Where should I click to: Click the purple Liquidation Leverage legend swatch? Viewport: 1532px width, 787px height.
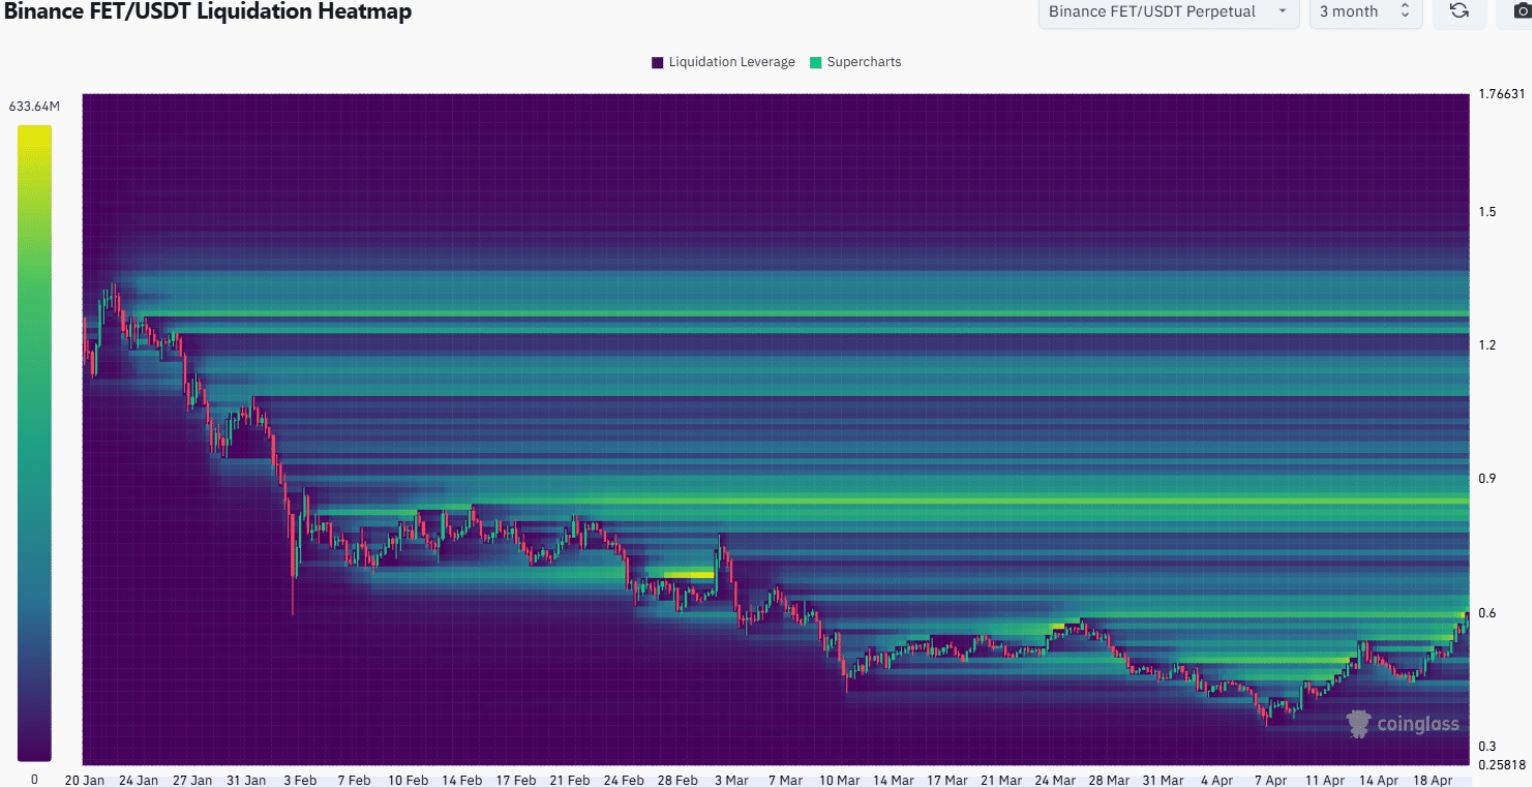(x=658, y=62)
